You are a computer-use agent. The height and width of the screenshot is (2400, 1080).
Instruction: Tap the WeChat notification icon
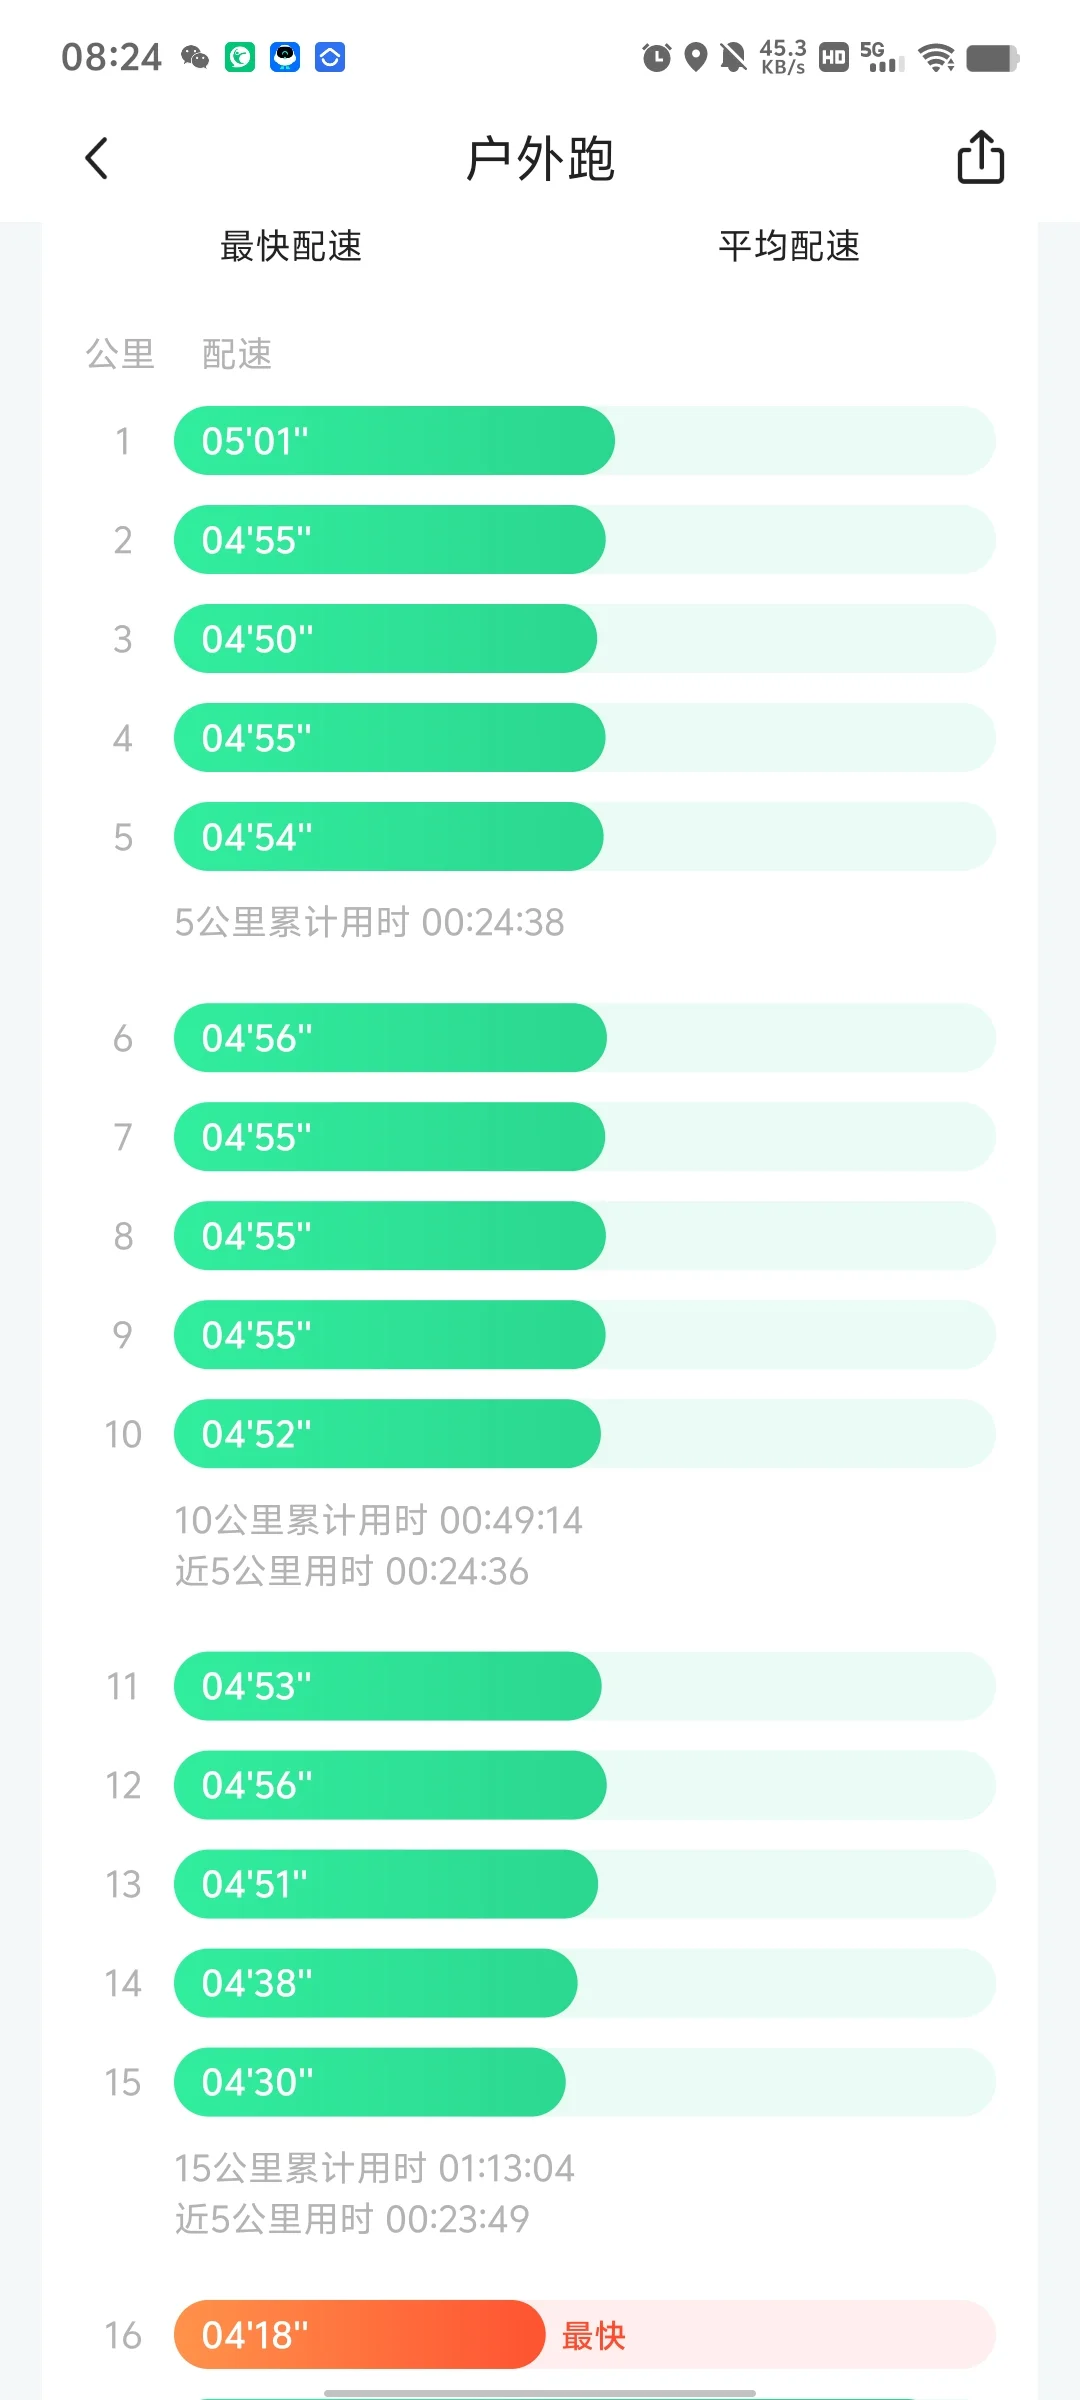coord(195,57)
